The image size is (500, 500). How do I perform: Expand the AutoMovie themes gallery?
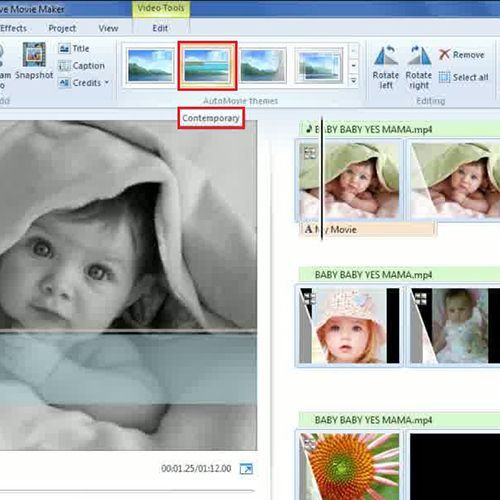tap(354, 80)
